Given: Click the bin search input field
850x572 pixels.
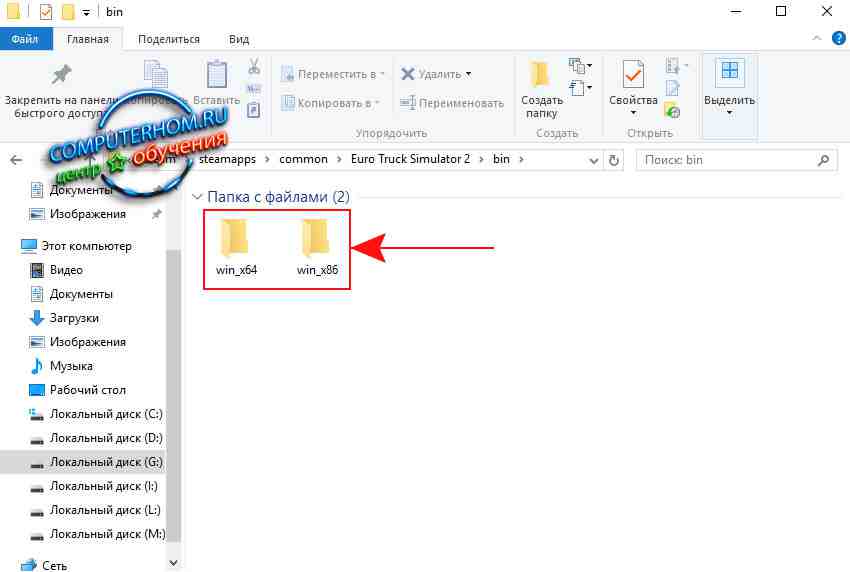Looking at the screenshot, I should click(x=725, y=159).
